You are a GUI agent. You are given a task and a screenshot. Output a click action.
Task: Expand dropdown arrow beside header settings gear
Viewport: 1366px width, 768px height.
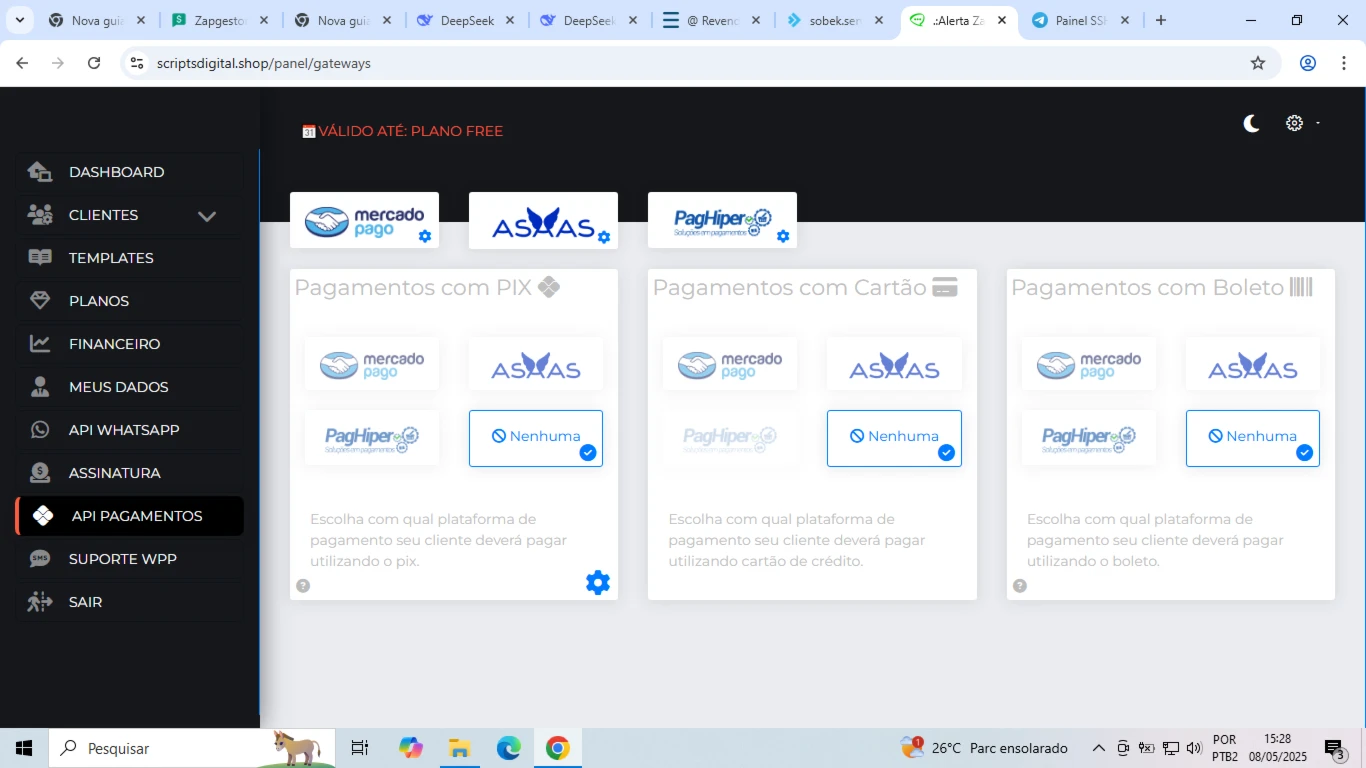[1318, 123]
